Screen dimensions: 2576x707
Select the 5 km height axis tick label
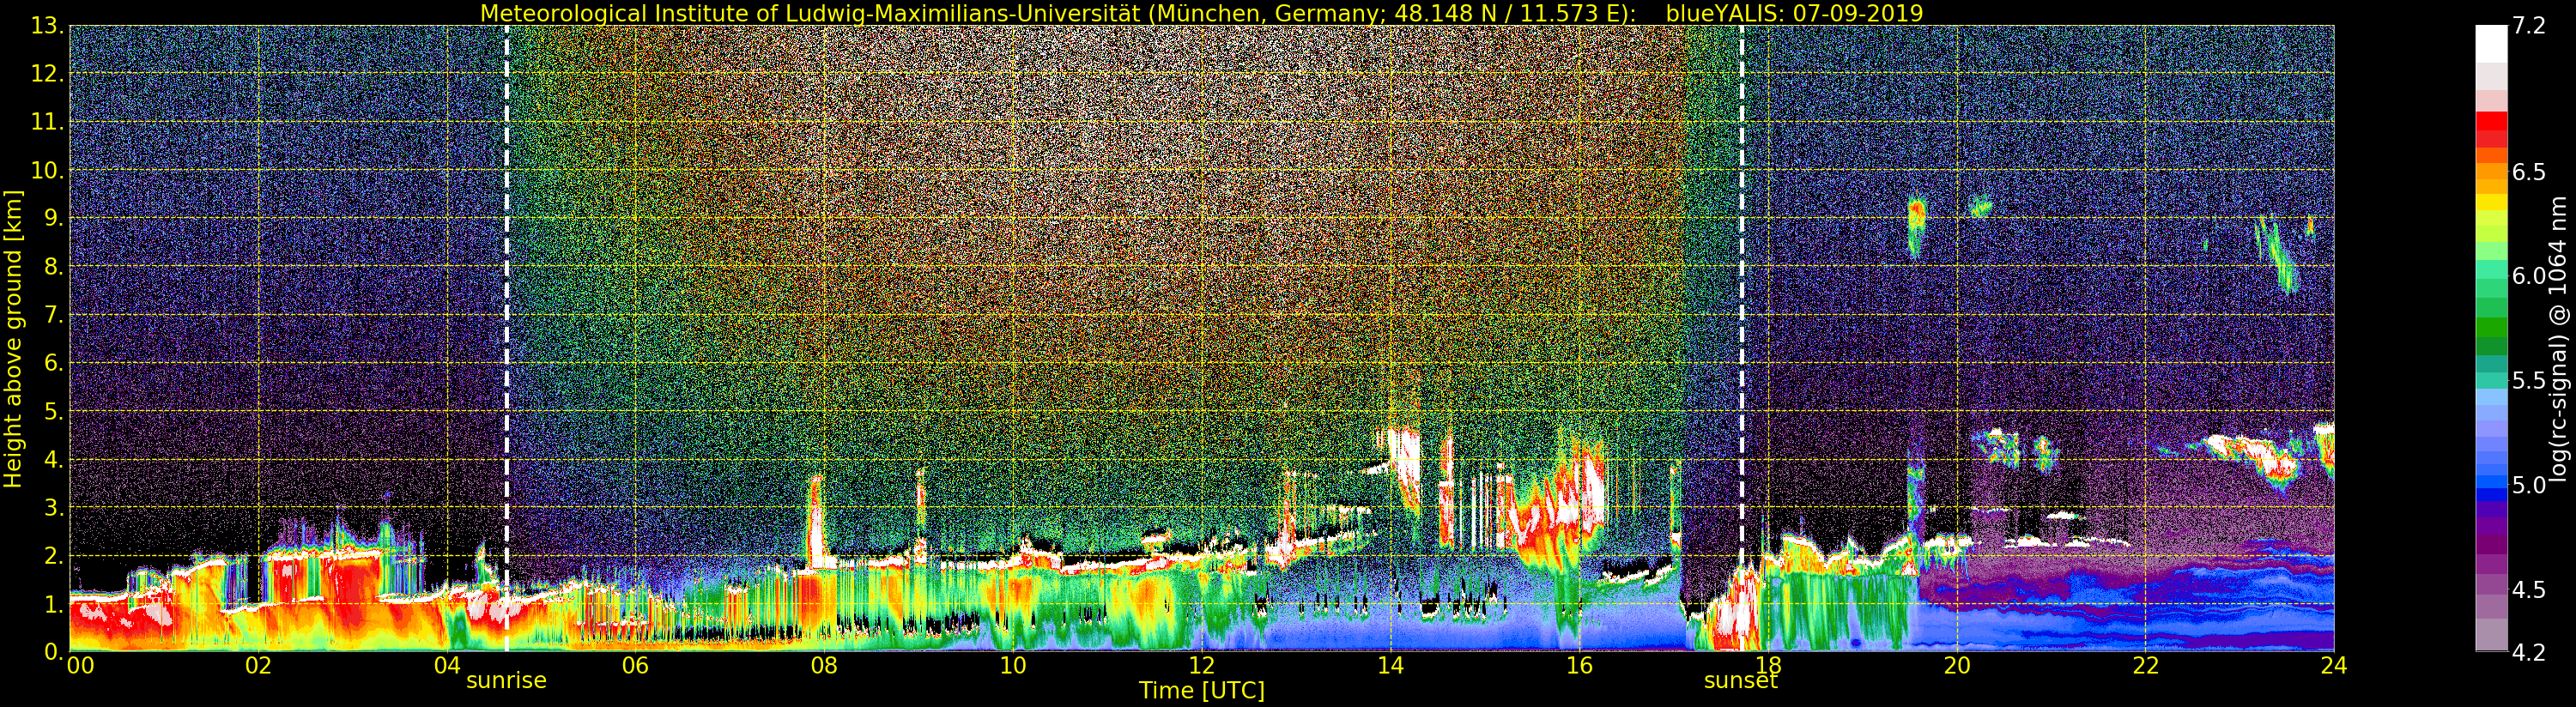pos(53,411)
